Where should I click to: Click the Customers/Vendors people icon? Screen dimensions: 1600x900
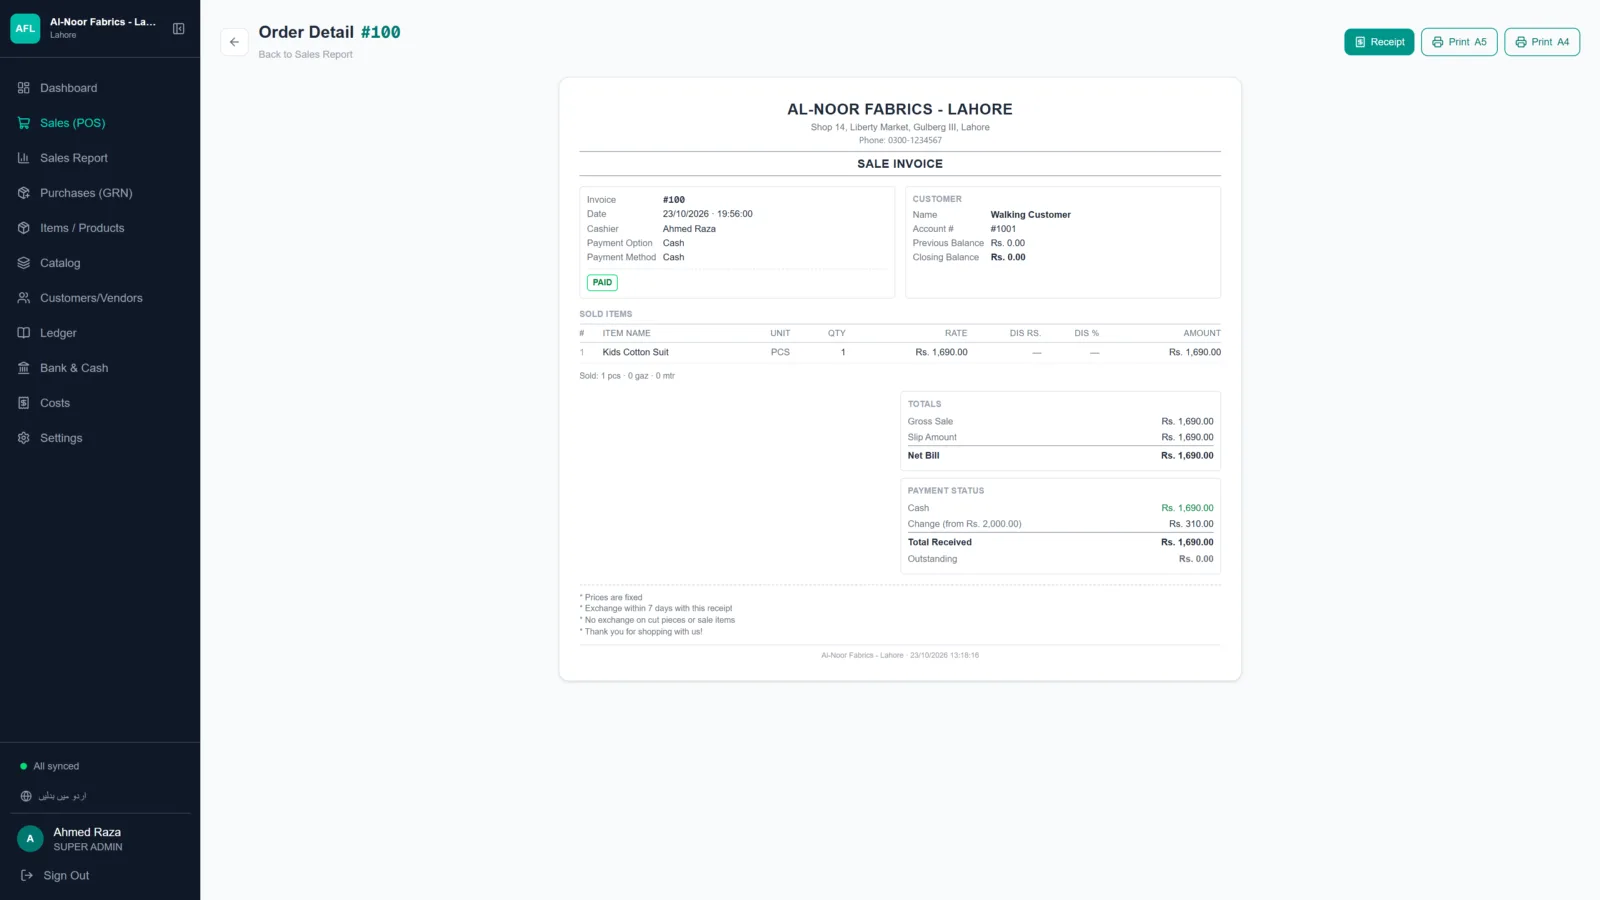click(24, 298)
